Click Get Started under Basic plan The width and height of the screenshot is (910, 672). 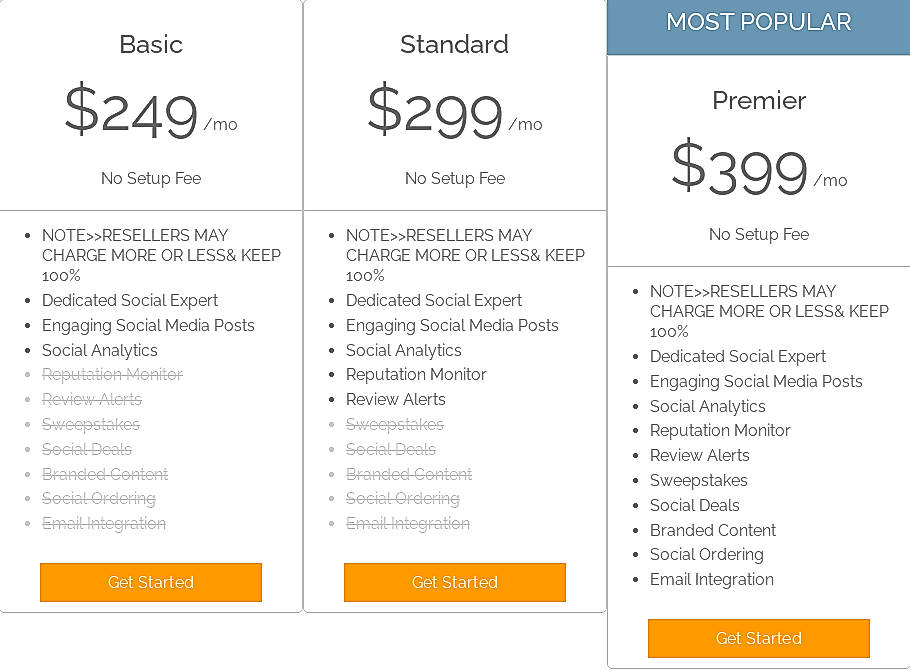point(150,582)
